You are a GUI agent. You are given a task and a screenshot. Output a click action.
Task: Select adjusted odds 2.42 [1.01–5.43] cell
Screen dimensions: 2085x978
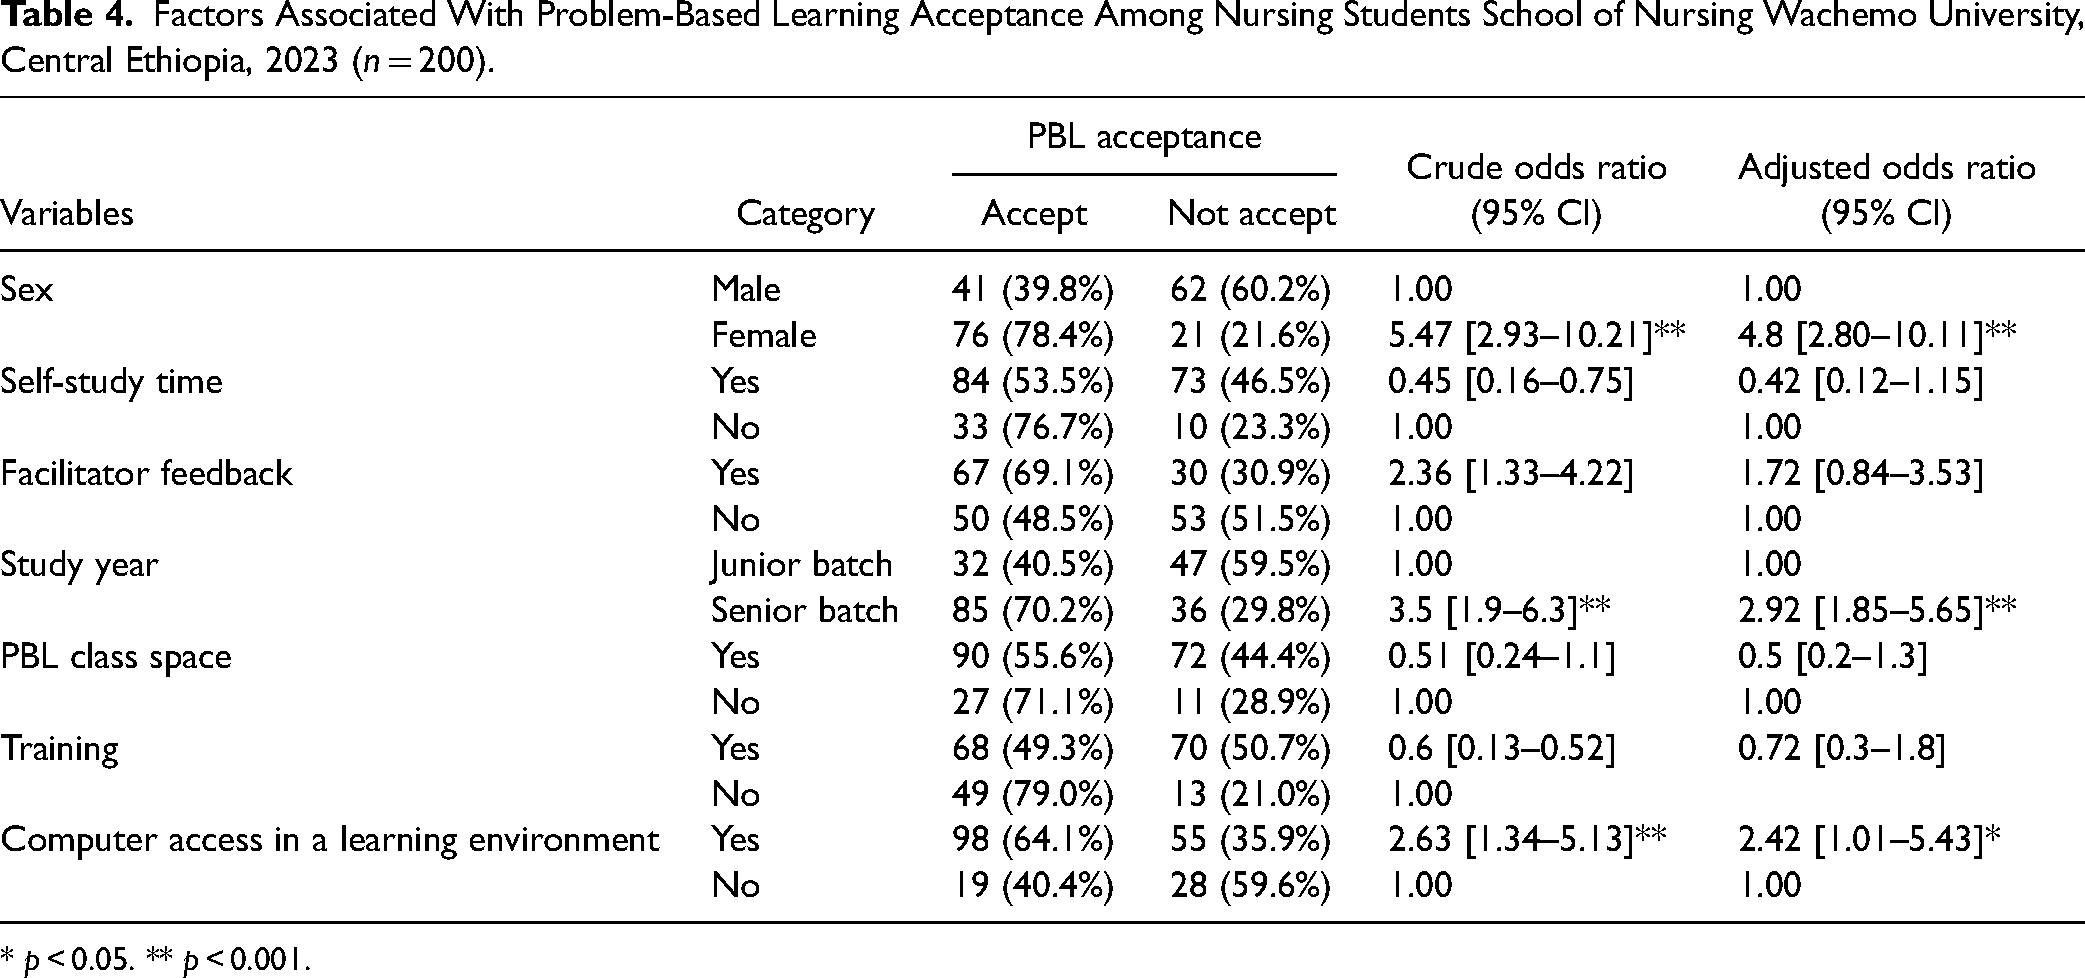[1869, 840]
